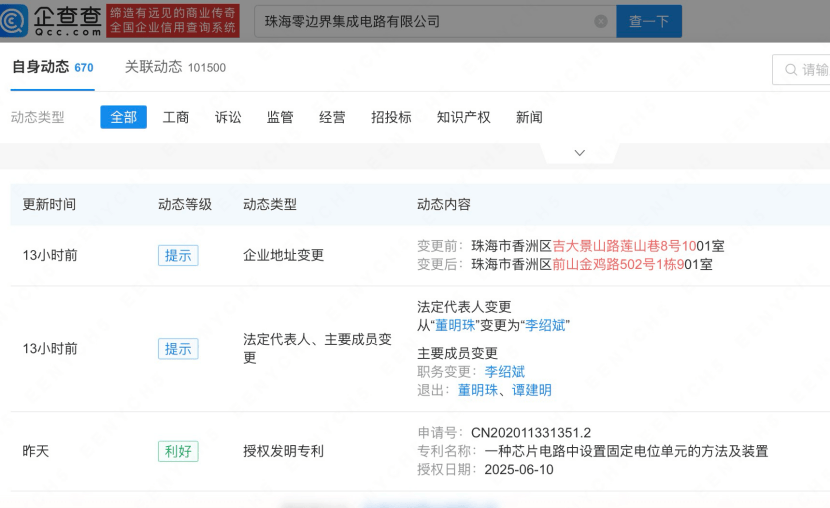Open 李绍斌 link under 职务变更
This screenshot has height=508, width=830.
point(505,372)
